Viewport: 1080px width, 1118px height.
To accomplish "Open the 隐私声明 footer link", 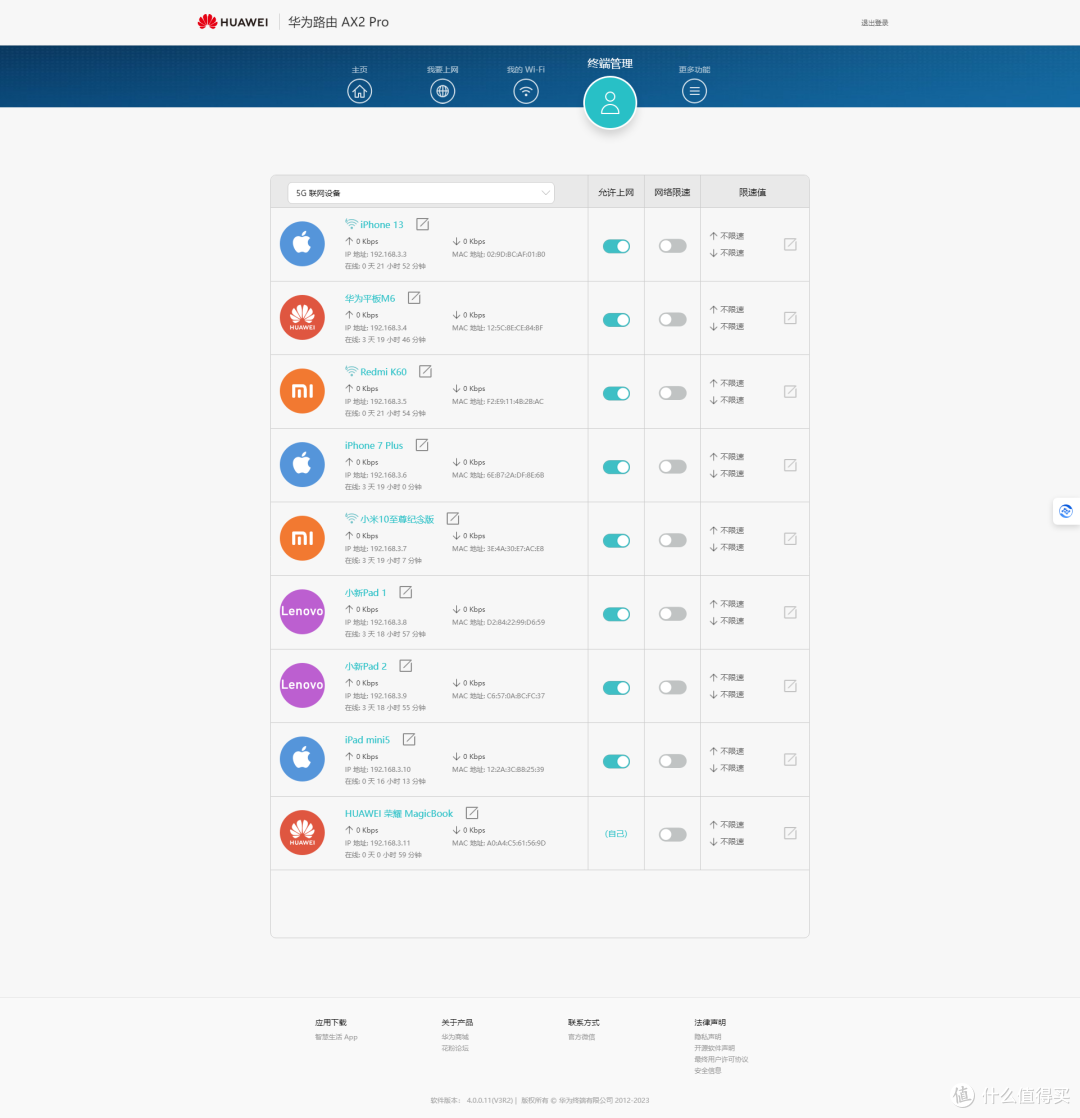I will click(x=708, y=1037).
